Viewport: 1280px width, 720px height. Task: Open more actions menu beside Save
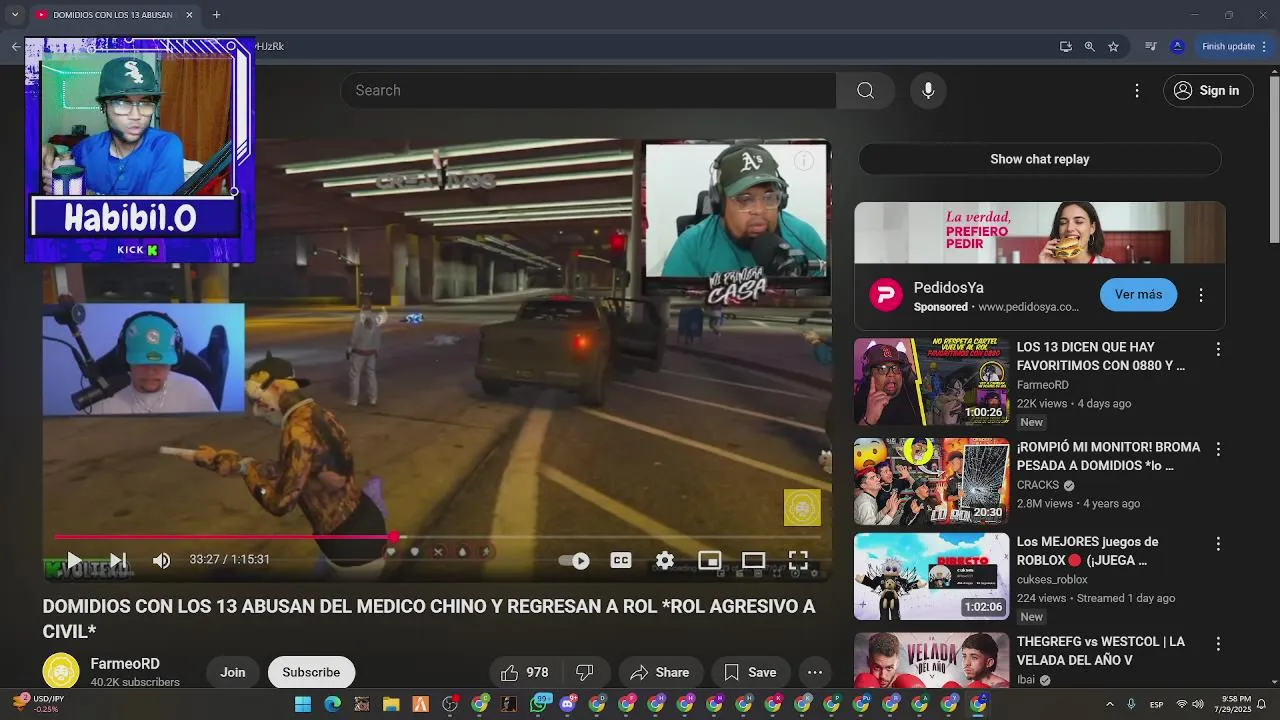pyautogui.click(x=815, y=673)
